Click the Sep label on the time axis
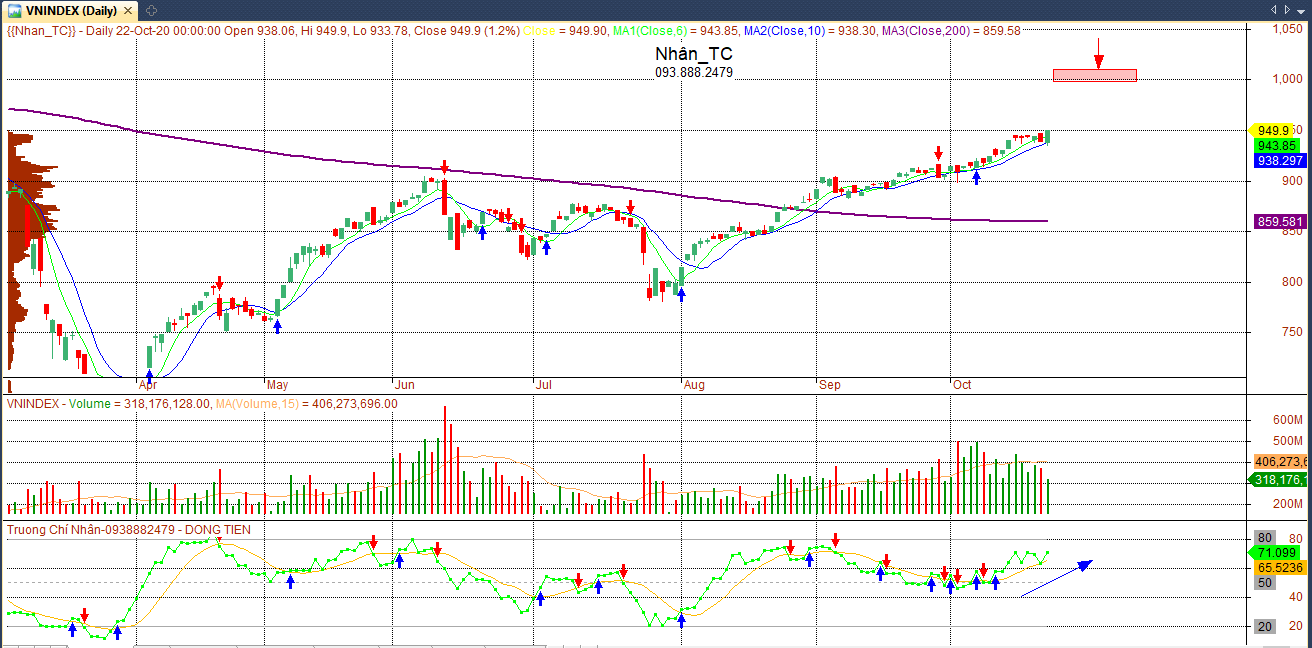1312x648 pixels. [x=829, y=385]
